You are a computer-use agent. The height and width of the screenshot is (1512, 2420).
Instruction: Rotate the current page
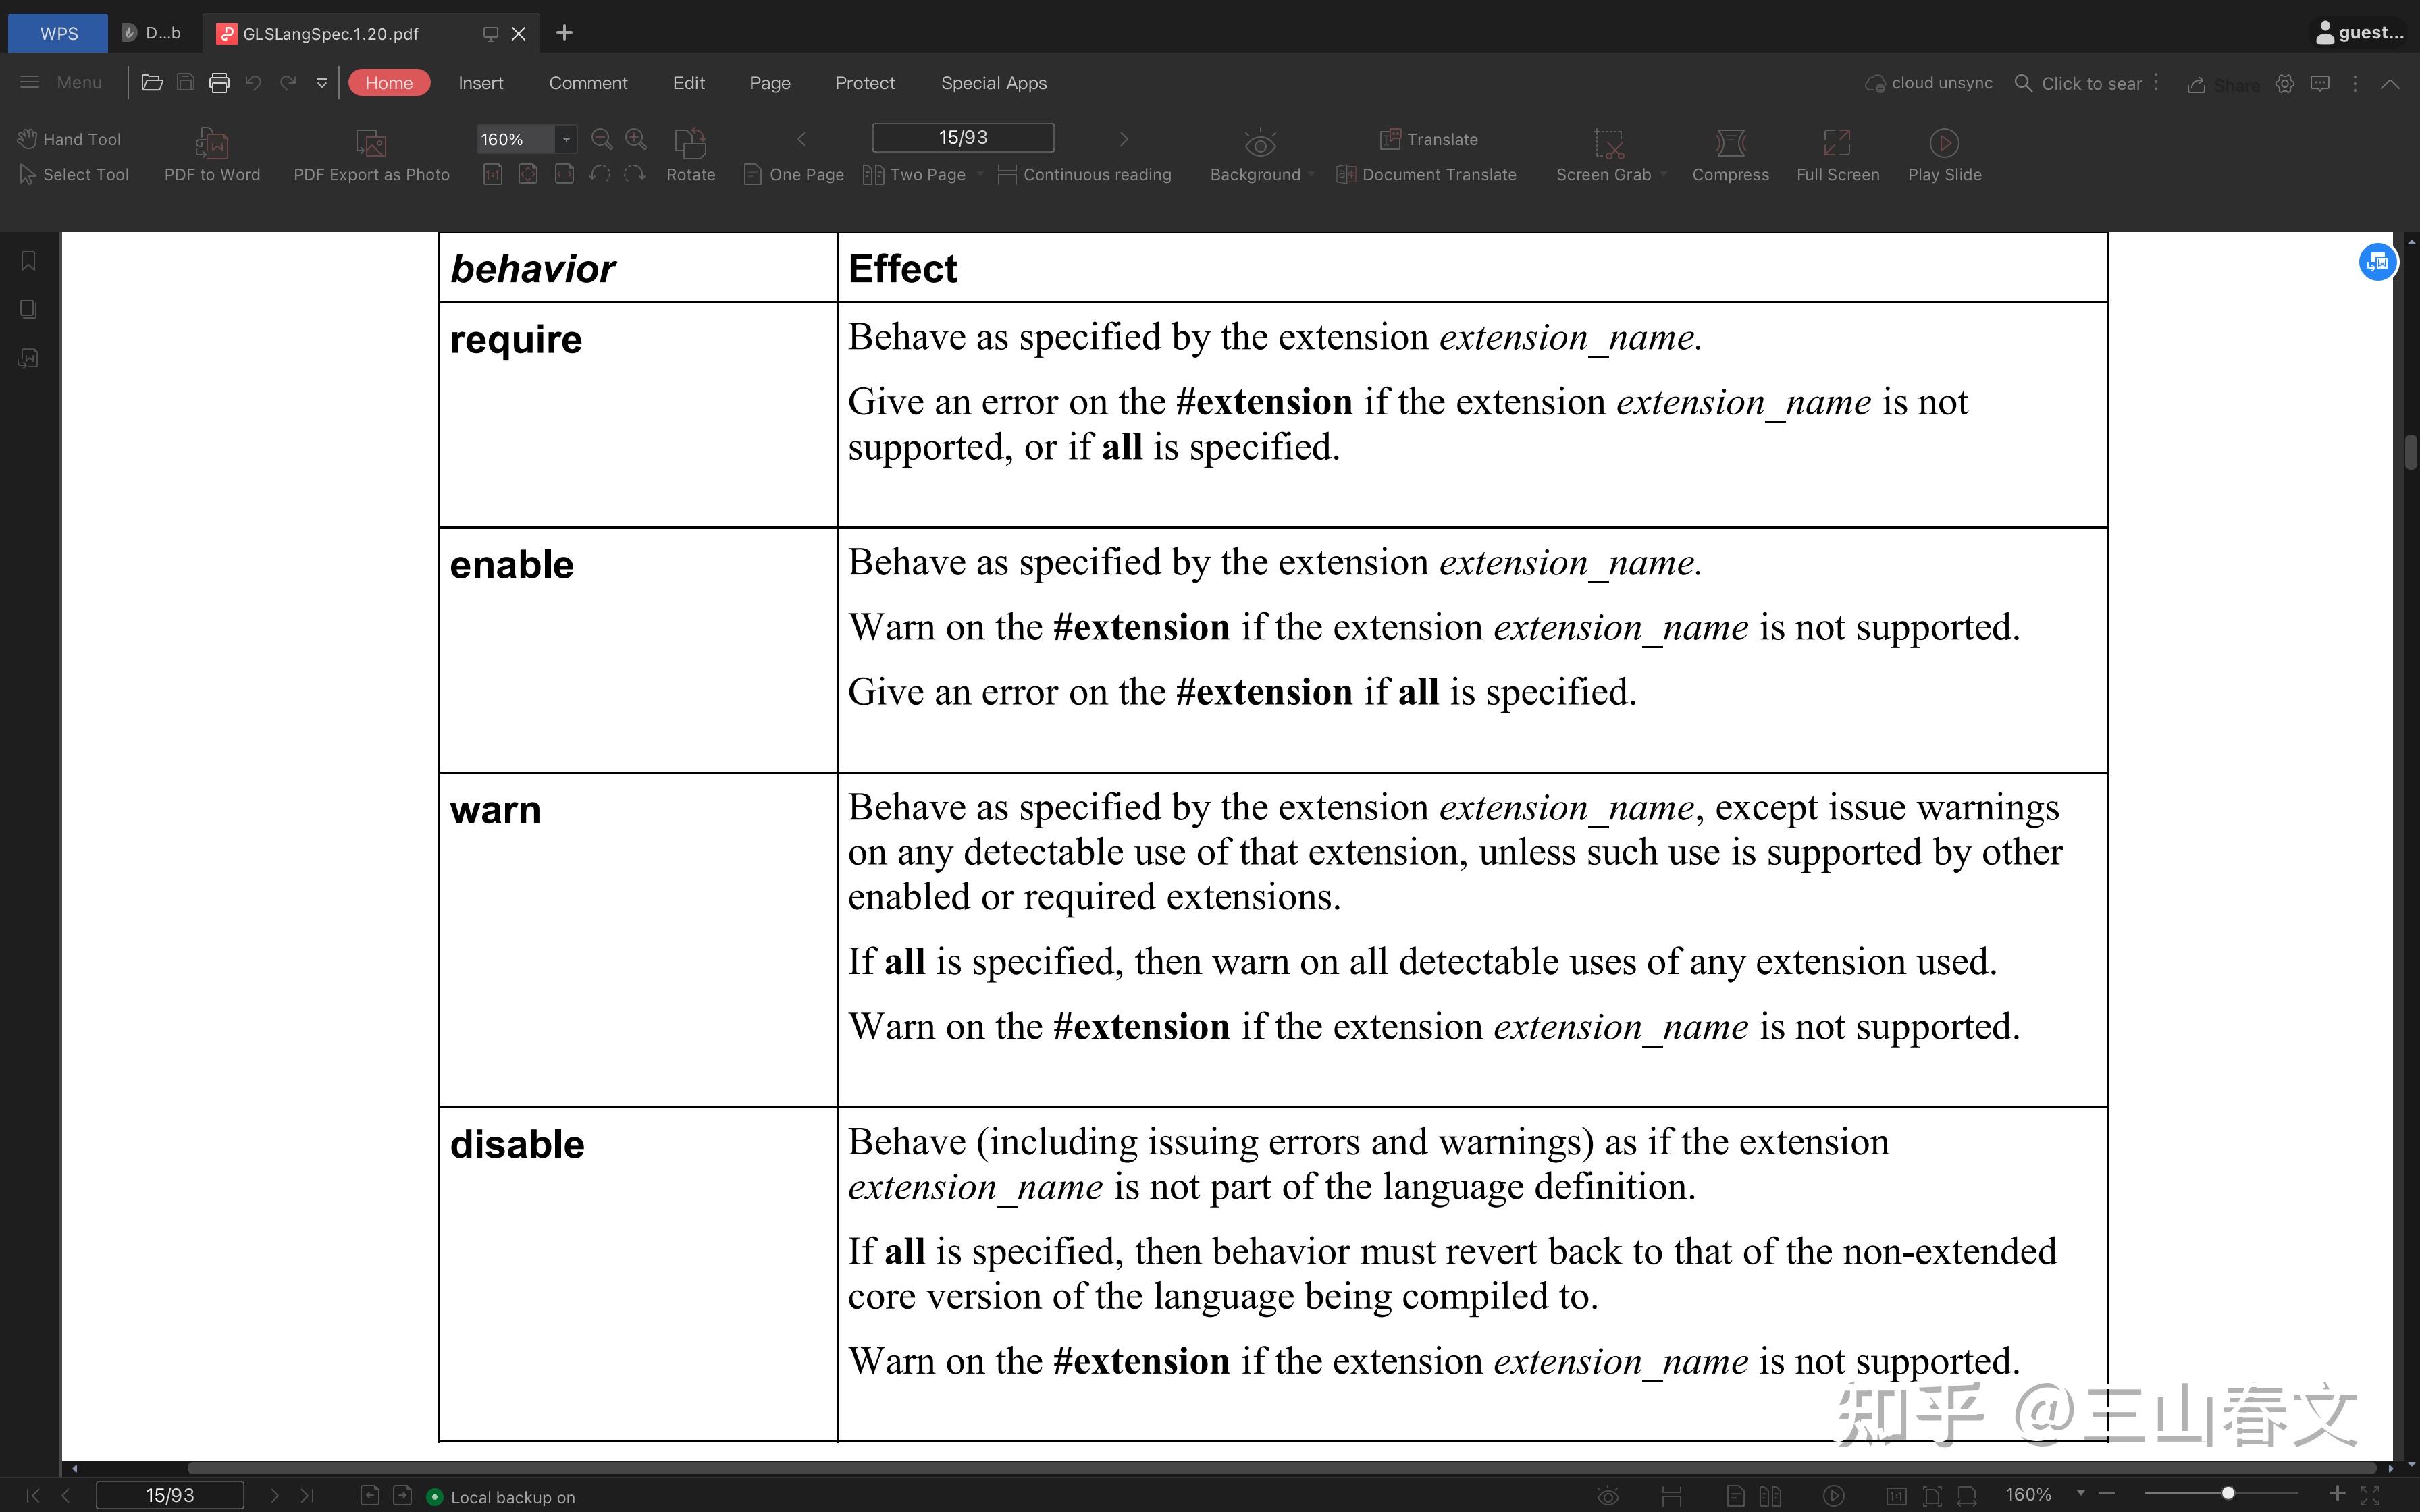[690, 155]
